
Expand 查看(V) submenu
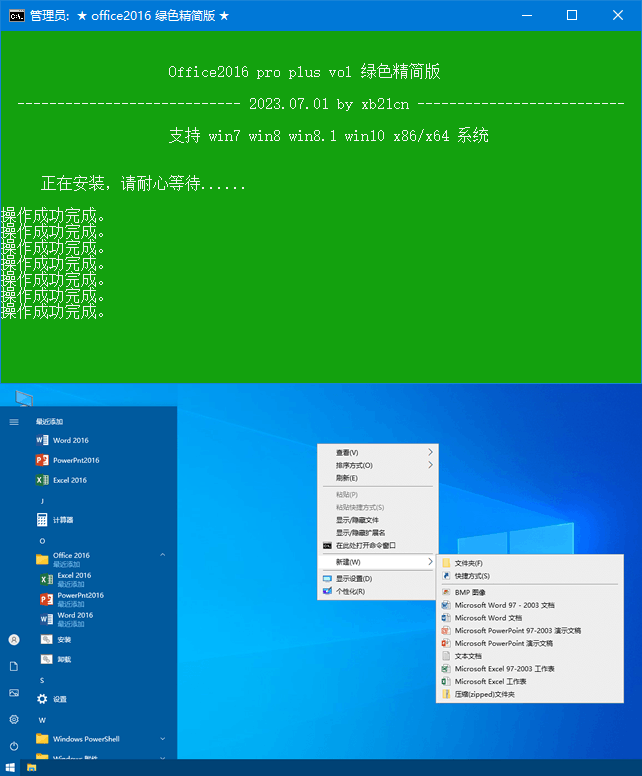tap(378, 452)
